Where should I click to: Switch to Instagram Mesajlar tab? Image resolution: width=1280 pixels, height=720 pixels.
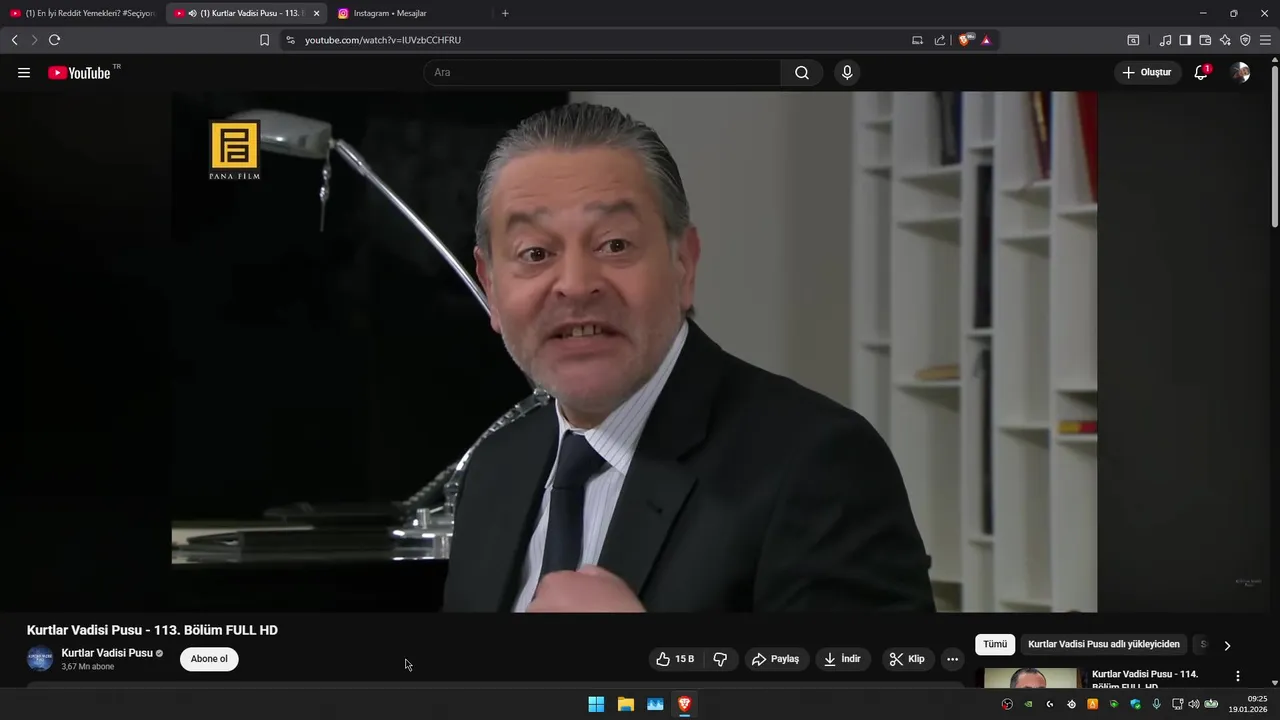tap(411, 13)
